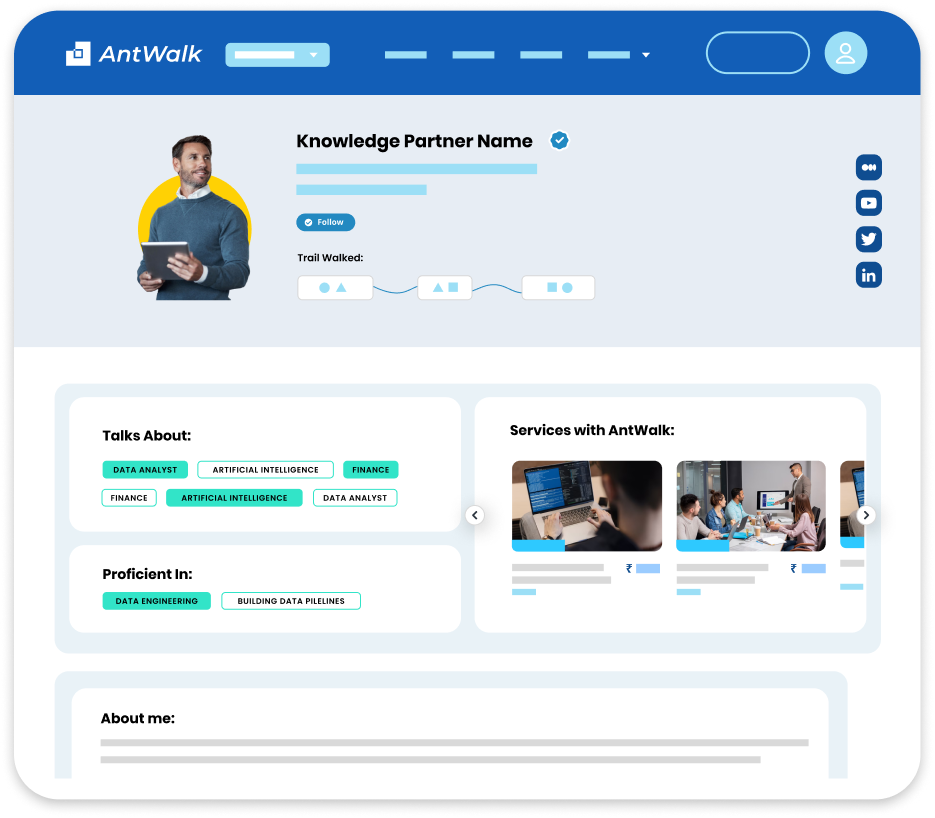Open the team meeting service thumbnail

point(751,506)
